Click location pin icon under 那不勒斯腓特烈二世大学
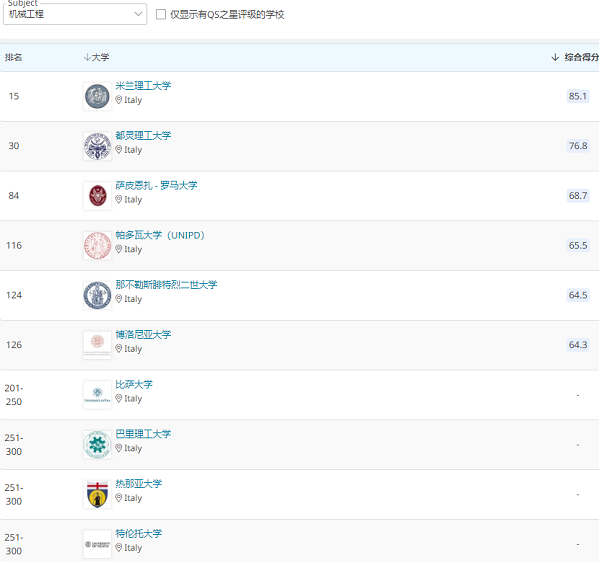The image size is (599, 562). point(119,299)
